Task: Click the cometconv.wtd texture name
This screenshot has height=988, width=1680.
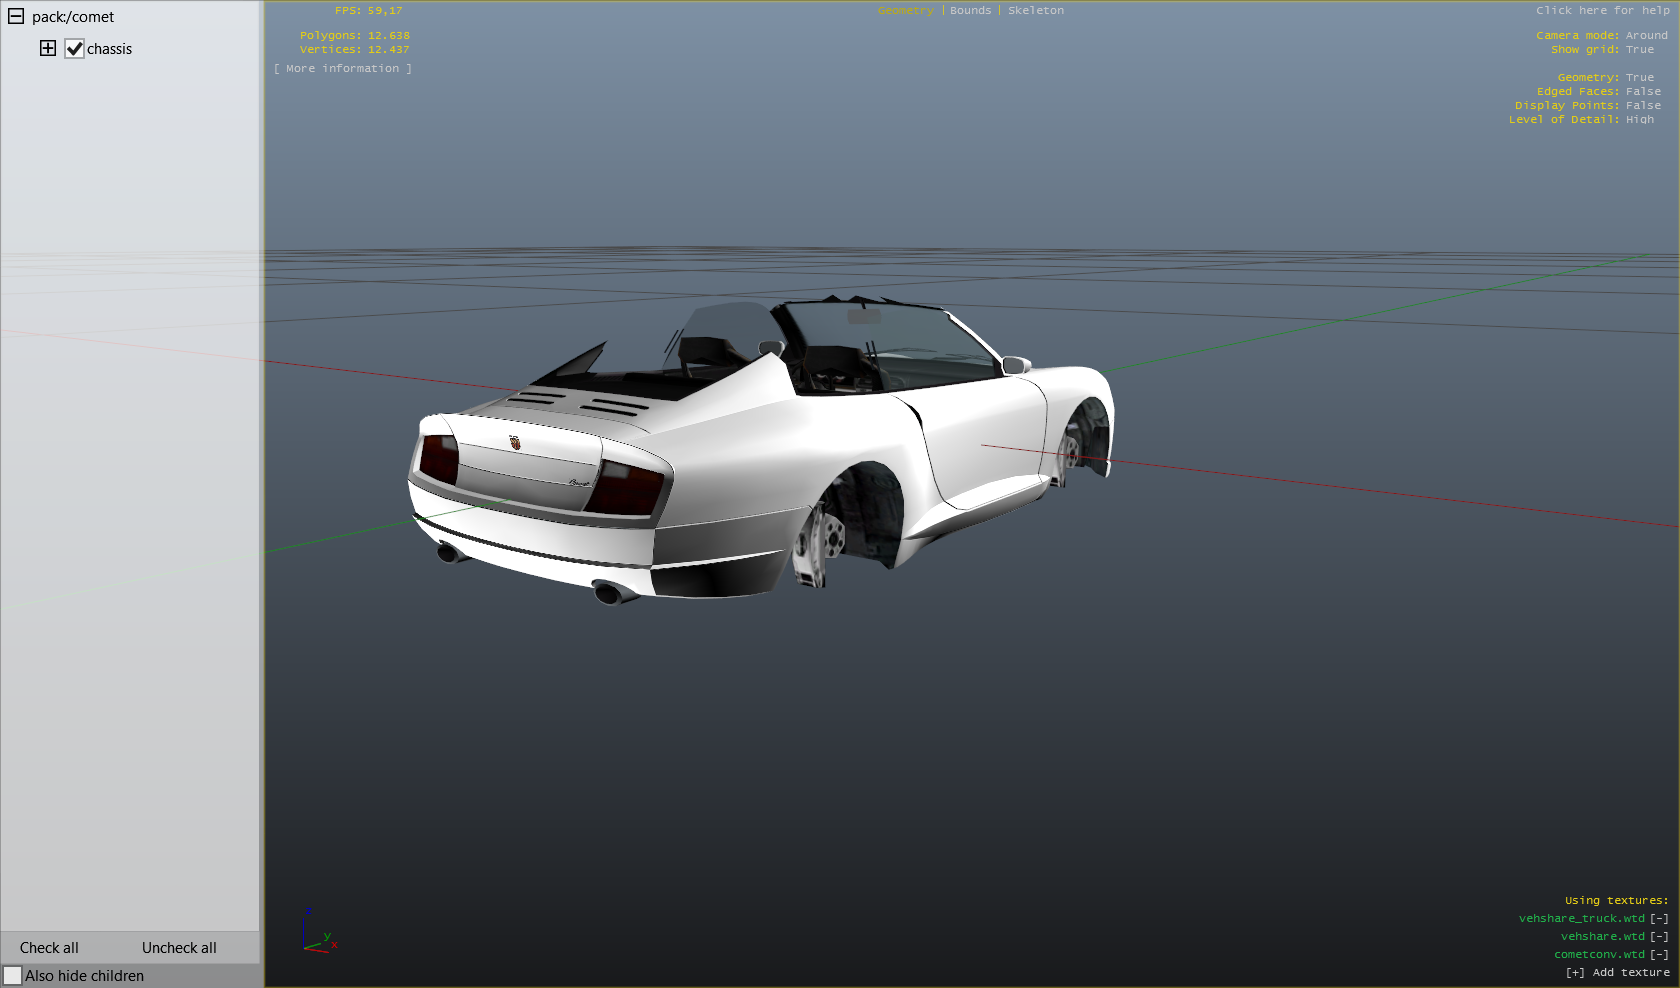Action: coord(1599,954)
